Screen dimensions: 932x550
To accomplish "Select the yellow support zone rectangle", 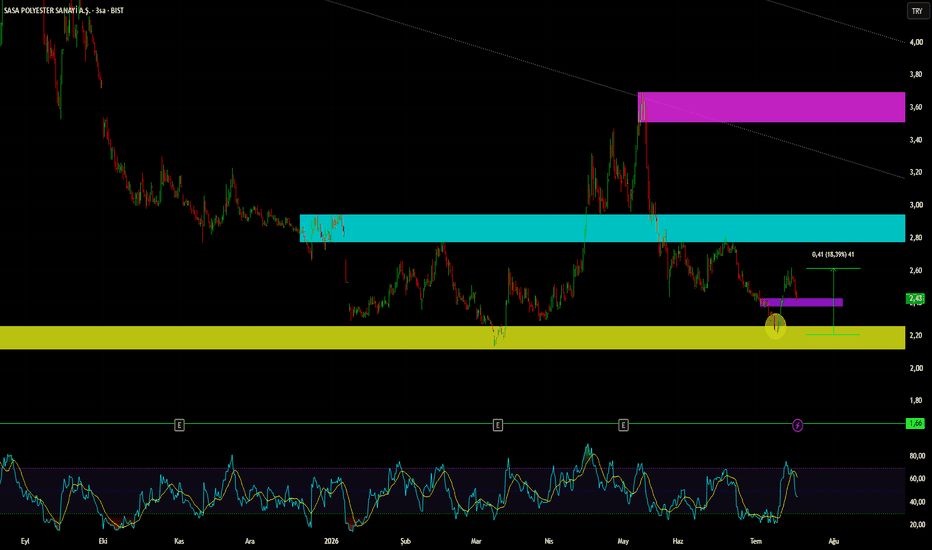I will [452, 337].
